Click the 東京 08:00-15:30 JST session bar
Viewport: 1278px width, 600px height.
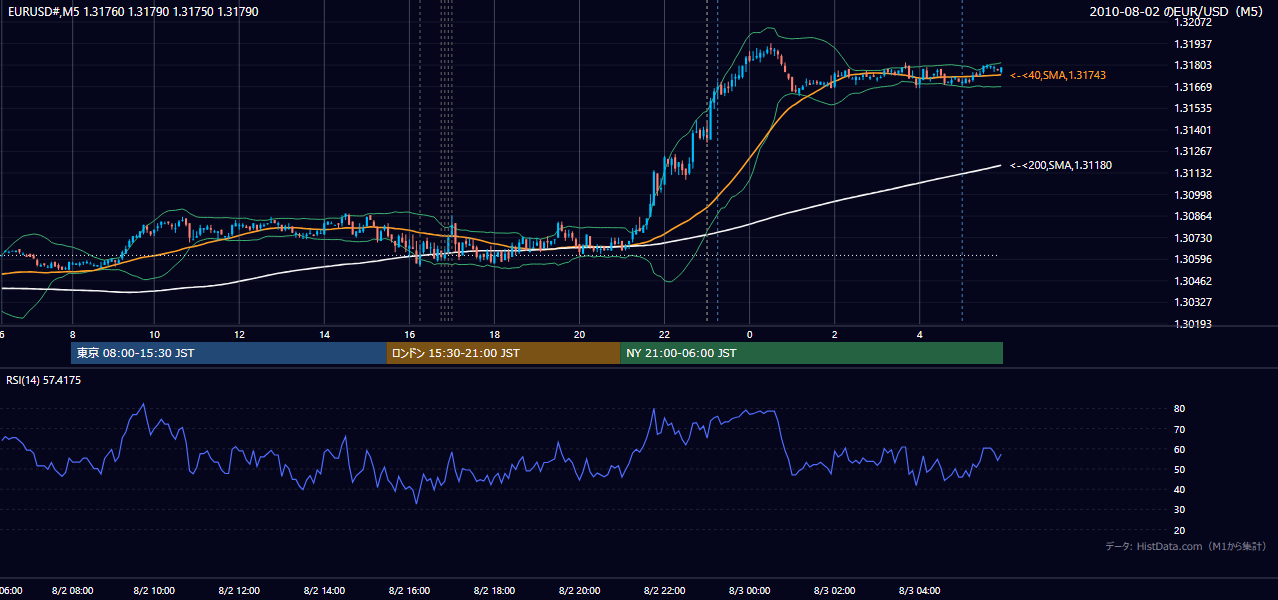(229, 353)
